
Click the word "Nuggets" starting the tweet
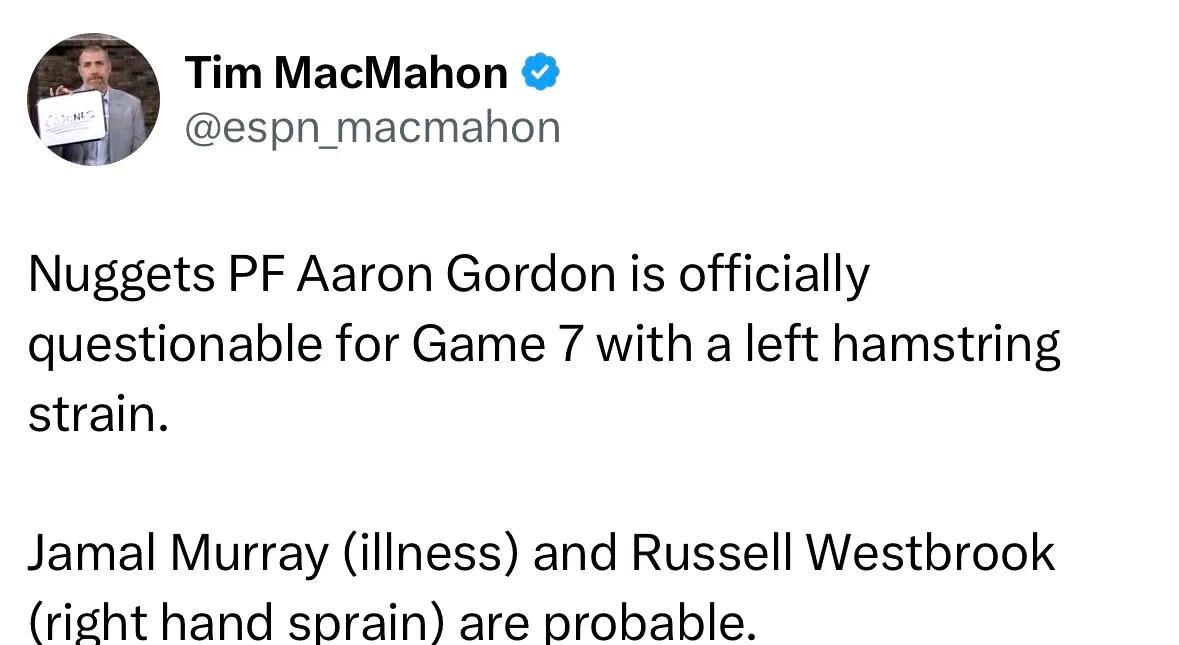click(122, 277)
